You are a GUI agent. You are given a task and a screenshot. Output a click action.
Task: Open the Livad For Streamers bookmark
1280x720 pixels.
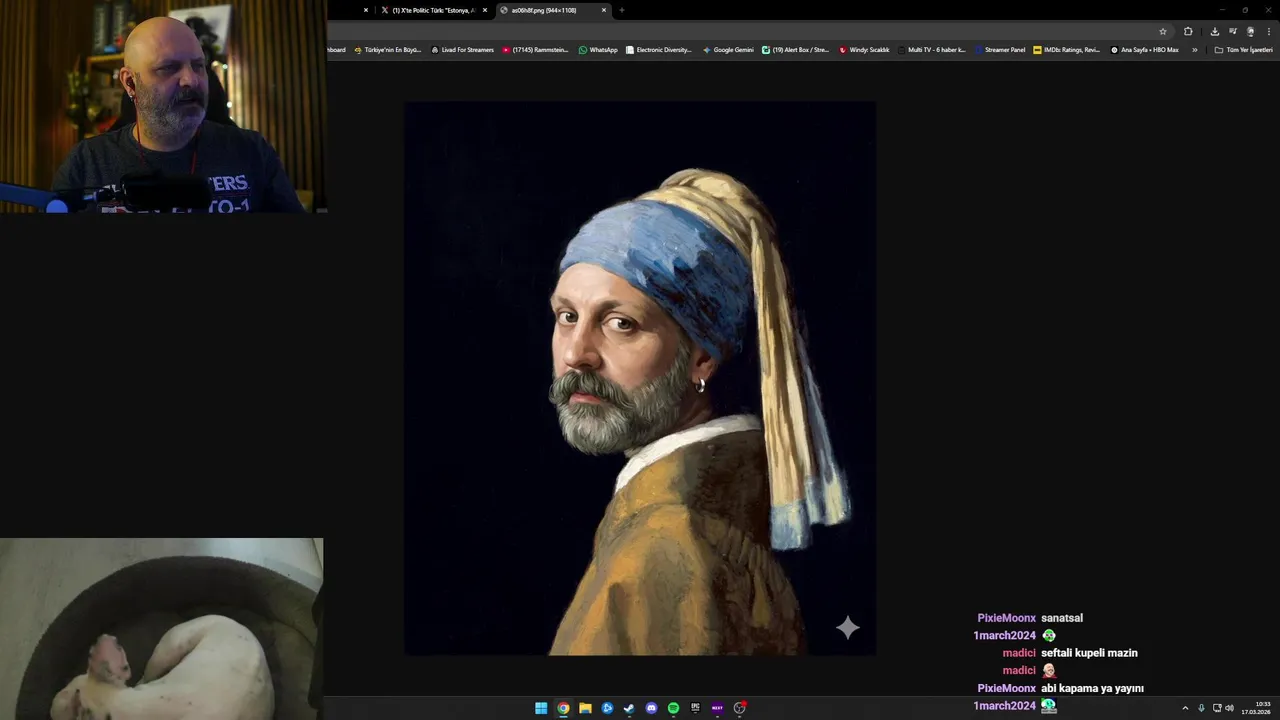[463, 50]
